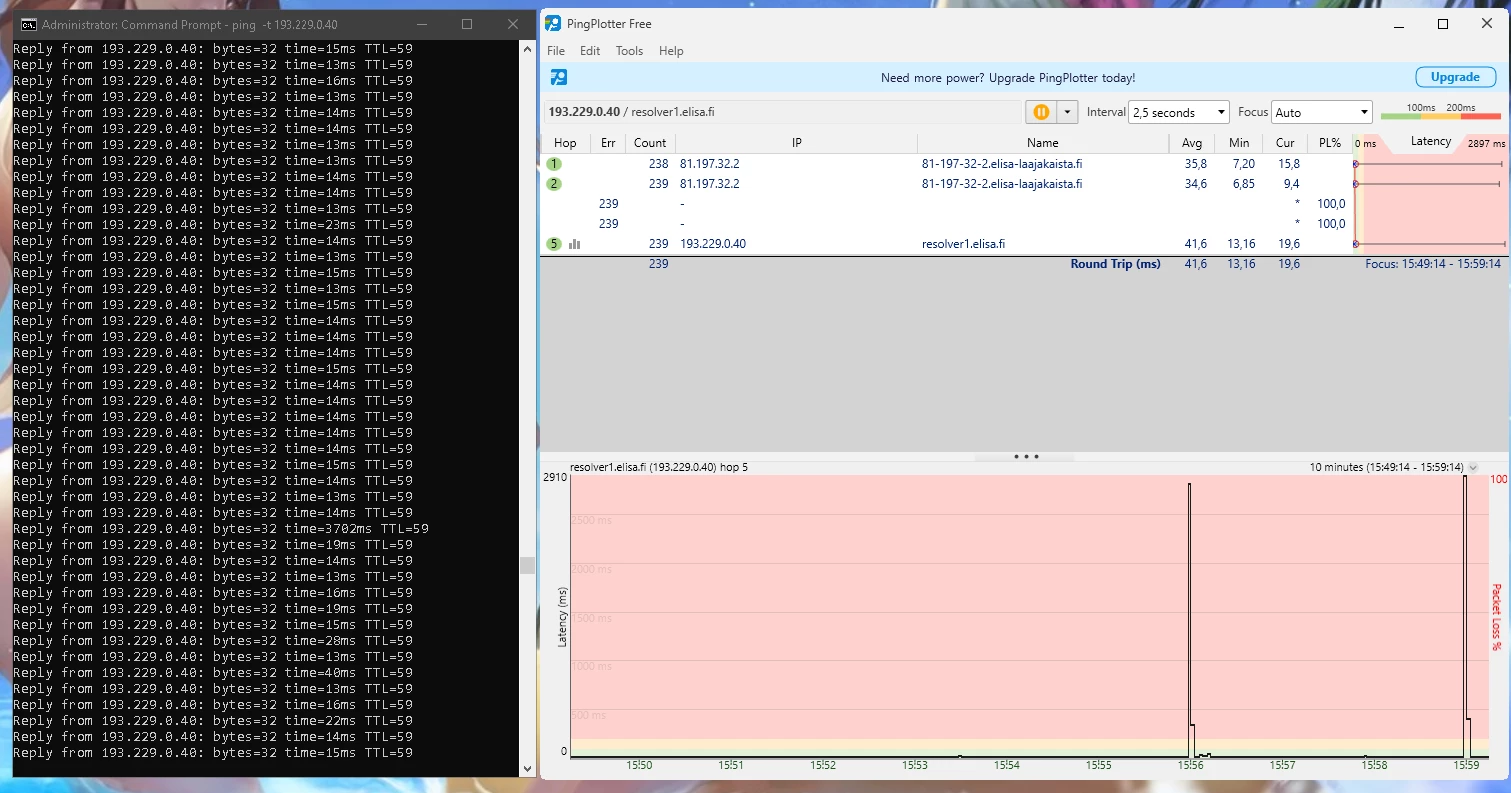Image resolution: width=1511 pixels, height=793 pixels.
Task: Click the PingPlotter logo in the upgrade banner
Action: point(559,77)
